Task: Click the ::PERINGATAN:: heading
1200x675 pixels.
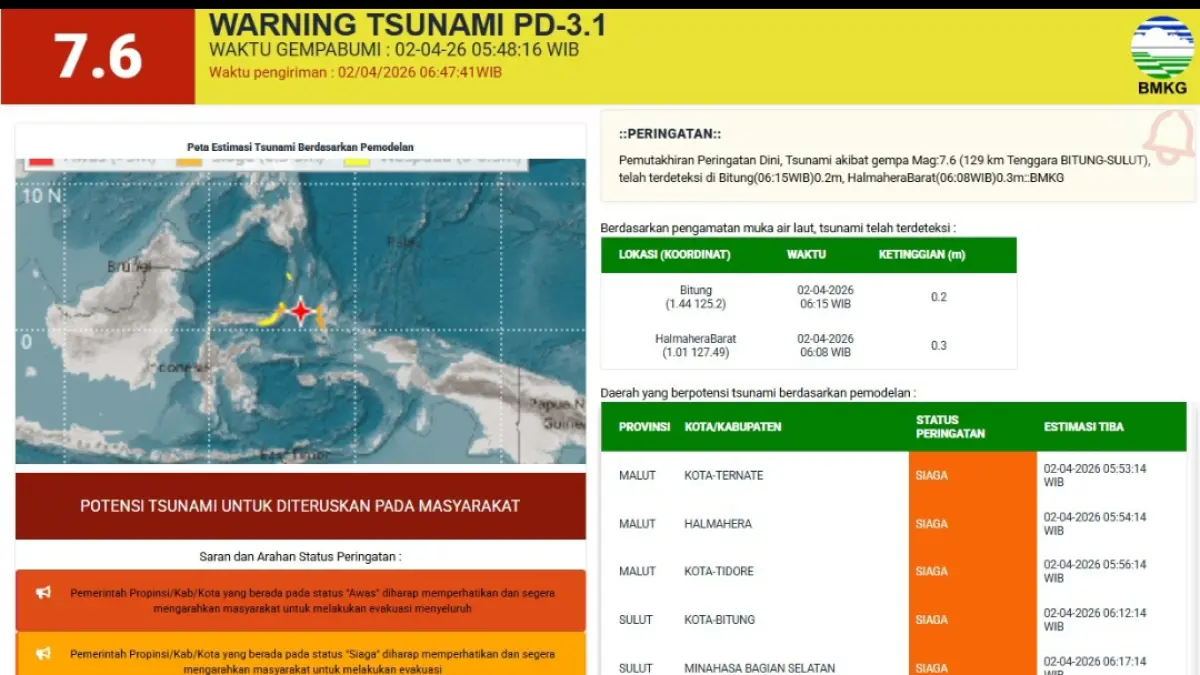Action: tap(669, 134)
